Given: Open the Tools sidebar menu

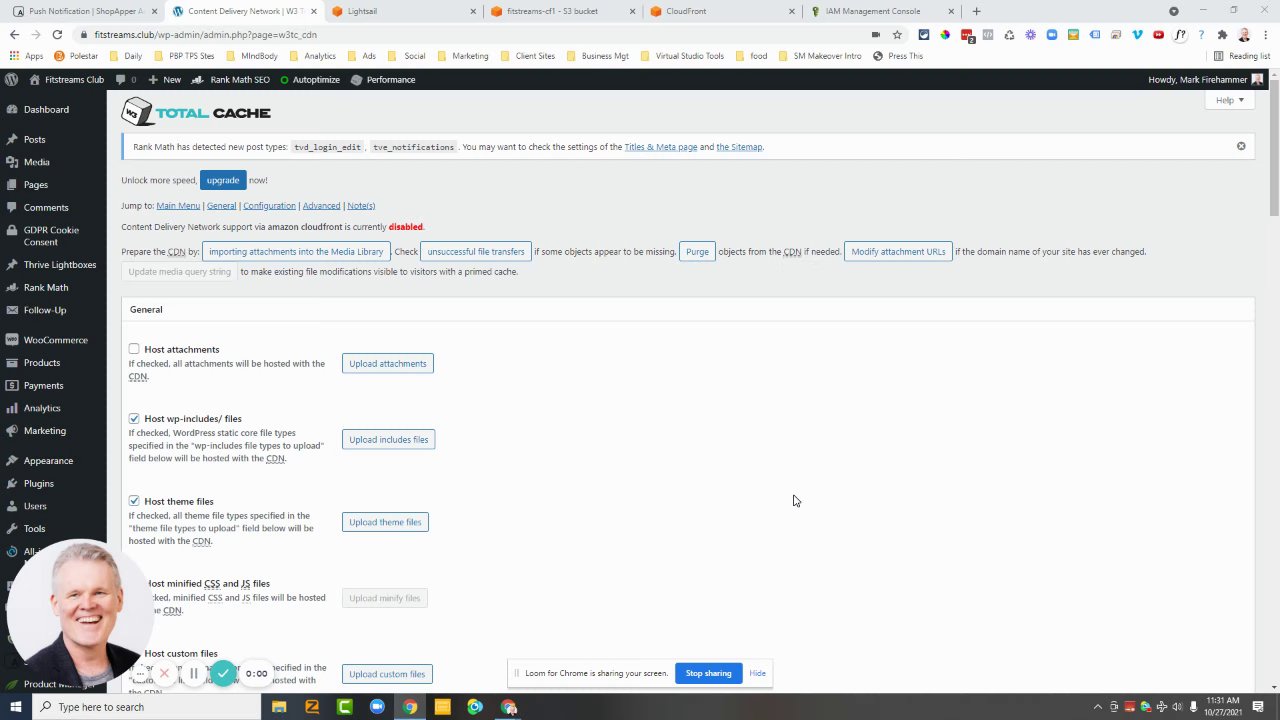Looking at the screenshot, I should point(34,529).
